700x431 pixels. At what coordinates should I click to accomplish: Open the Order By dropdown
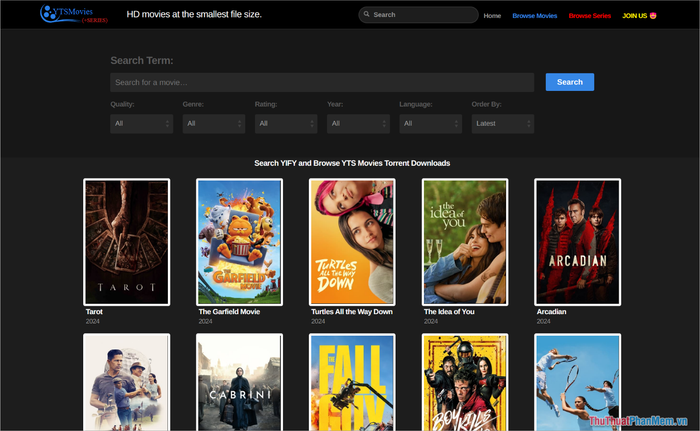coord(502,124)
